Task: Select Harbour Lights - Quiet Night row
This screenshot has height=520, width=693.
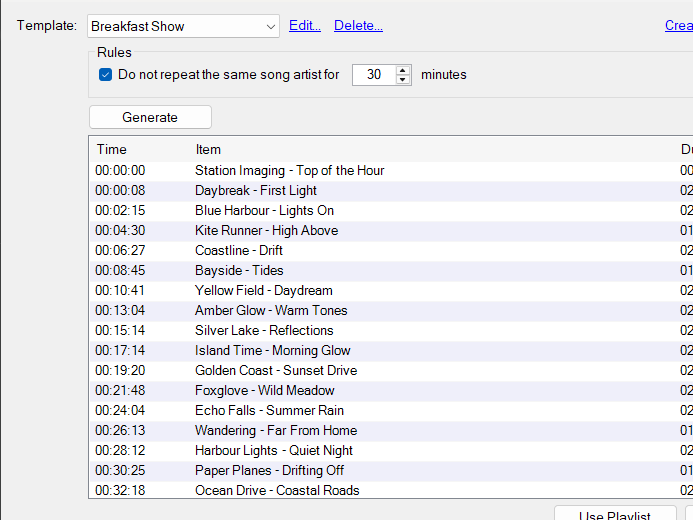Action: 391,451
